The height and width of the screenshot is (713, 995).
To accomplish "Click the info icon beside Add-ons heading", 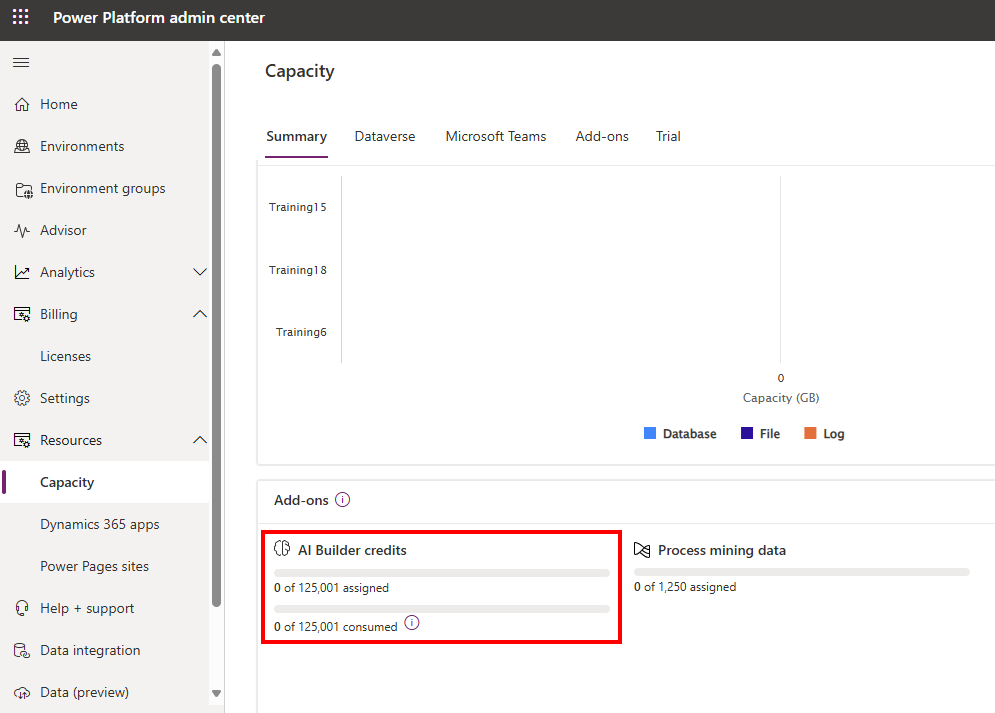I will [343, 500].
